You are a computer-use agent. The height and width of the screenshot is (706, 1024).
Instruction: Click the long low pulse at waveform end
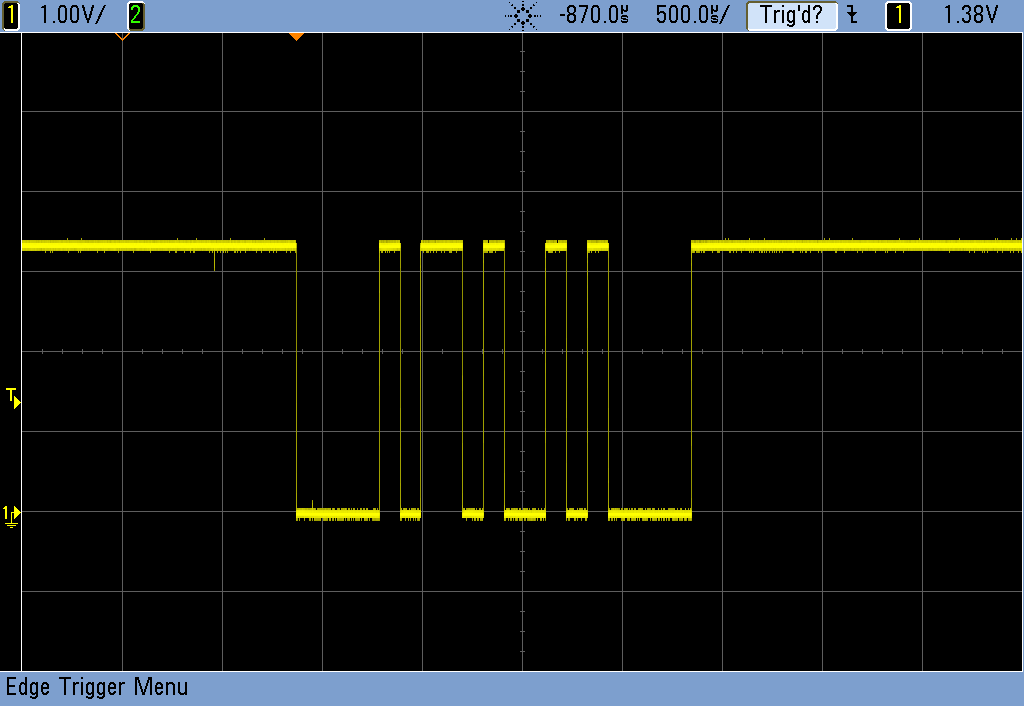point(650,514)
